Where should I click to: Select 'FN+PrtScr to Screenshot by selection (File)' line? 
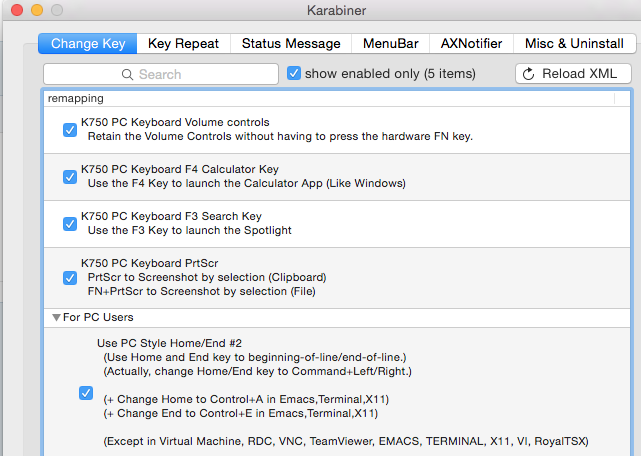pos(202,291)
